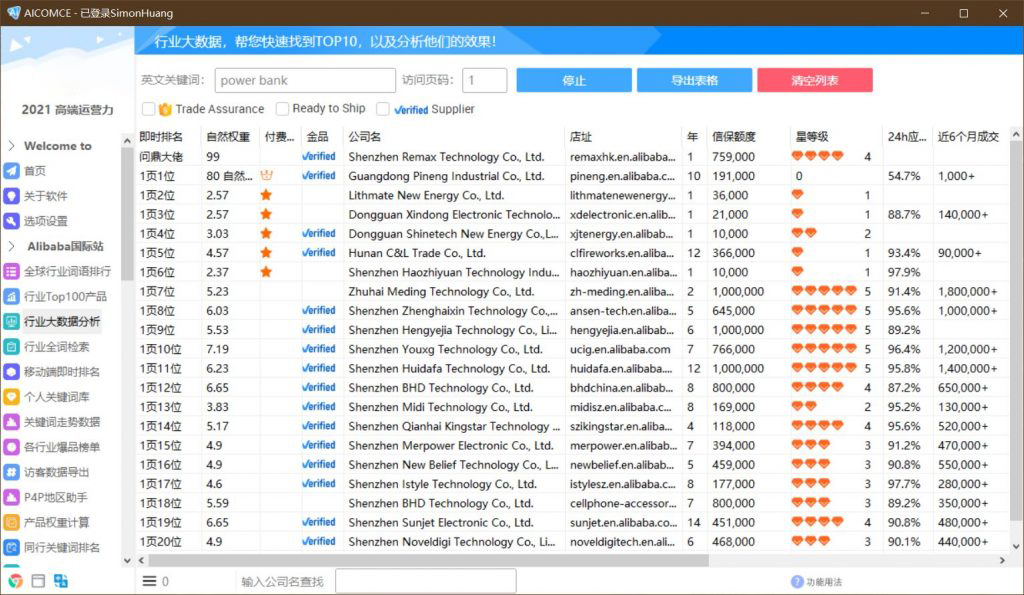Screen dimensions: 1024x595
Task: Select 行业大数据分析 sidebar icon
Action: click(11, 321)
